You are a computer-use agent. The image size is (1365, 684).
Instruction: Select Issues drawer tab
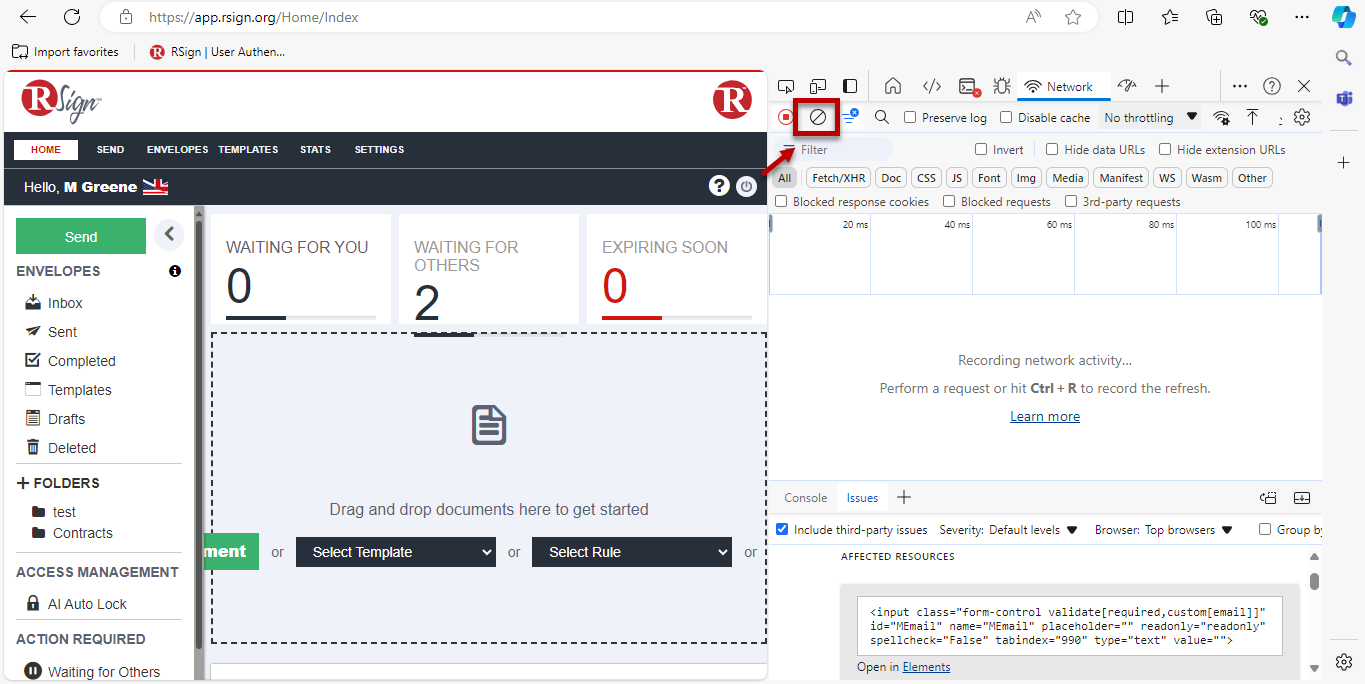(x=862, y=497)
